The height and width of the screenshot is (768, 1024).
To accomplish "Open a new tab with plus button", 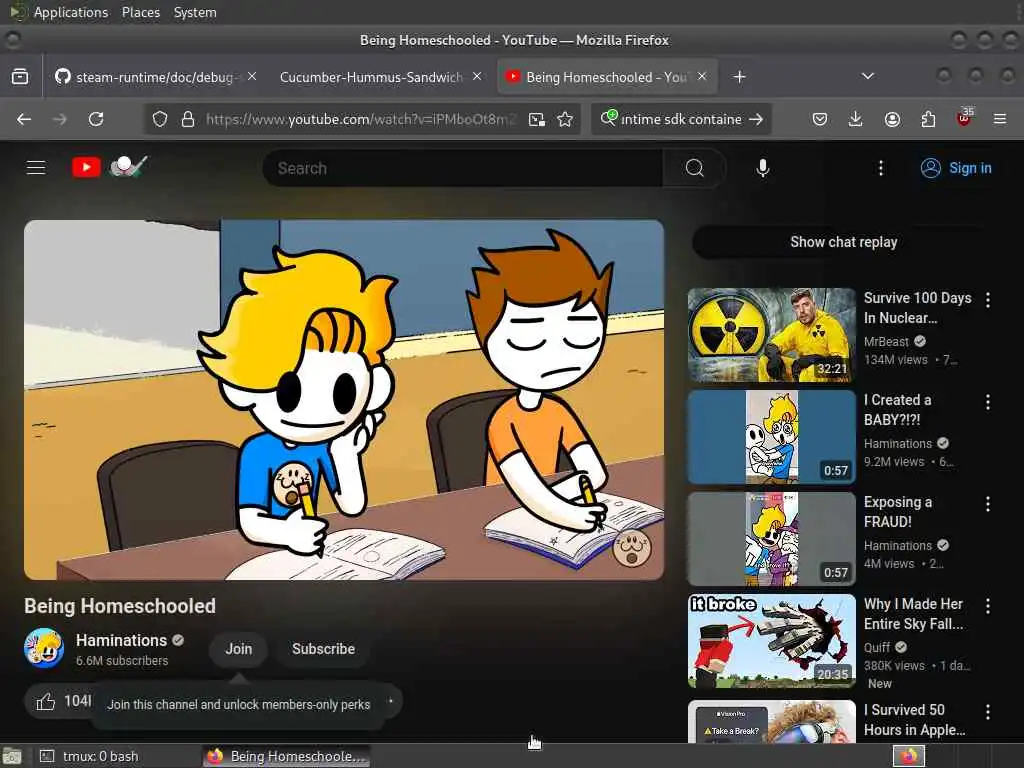I will click(x=739, y=77).
